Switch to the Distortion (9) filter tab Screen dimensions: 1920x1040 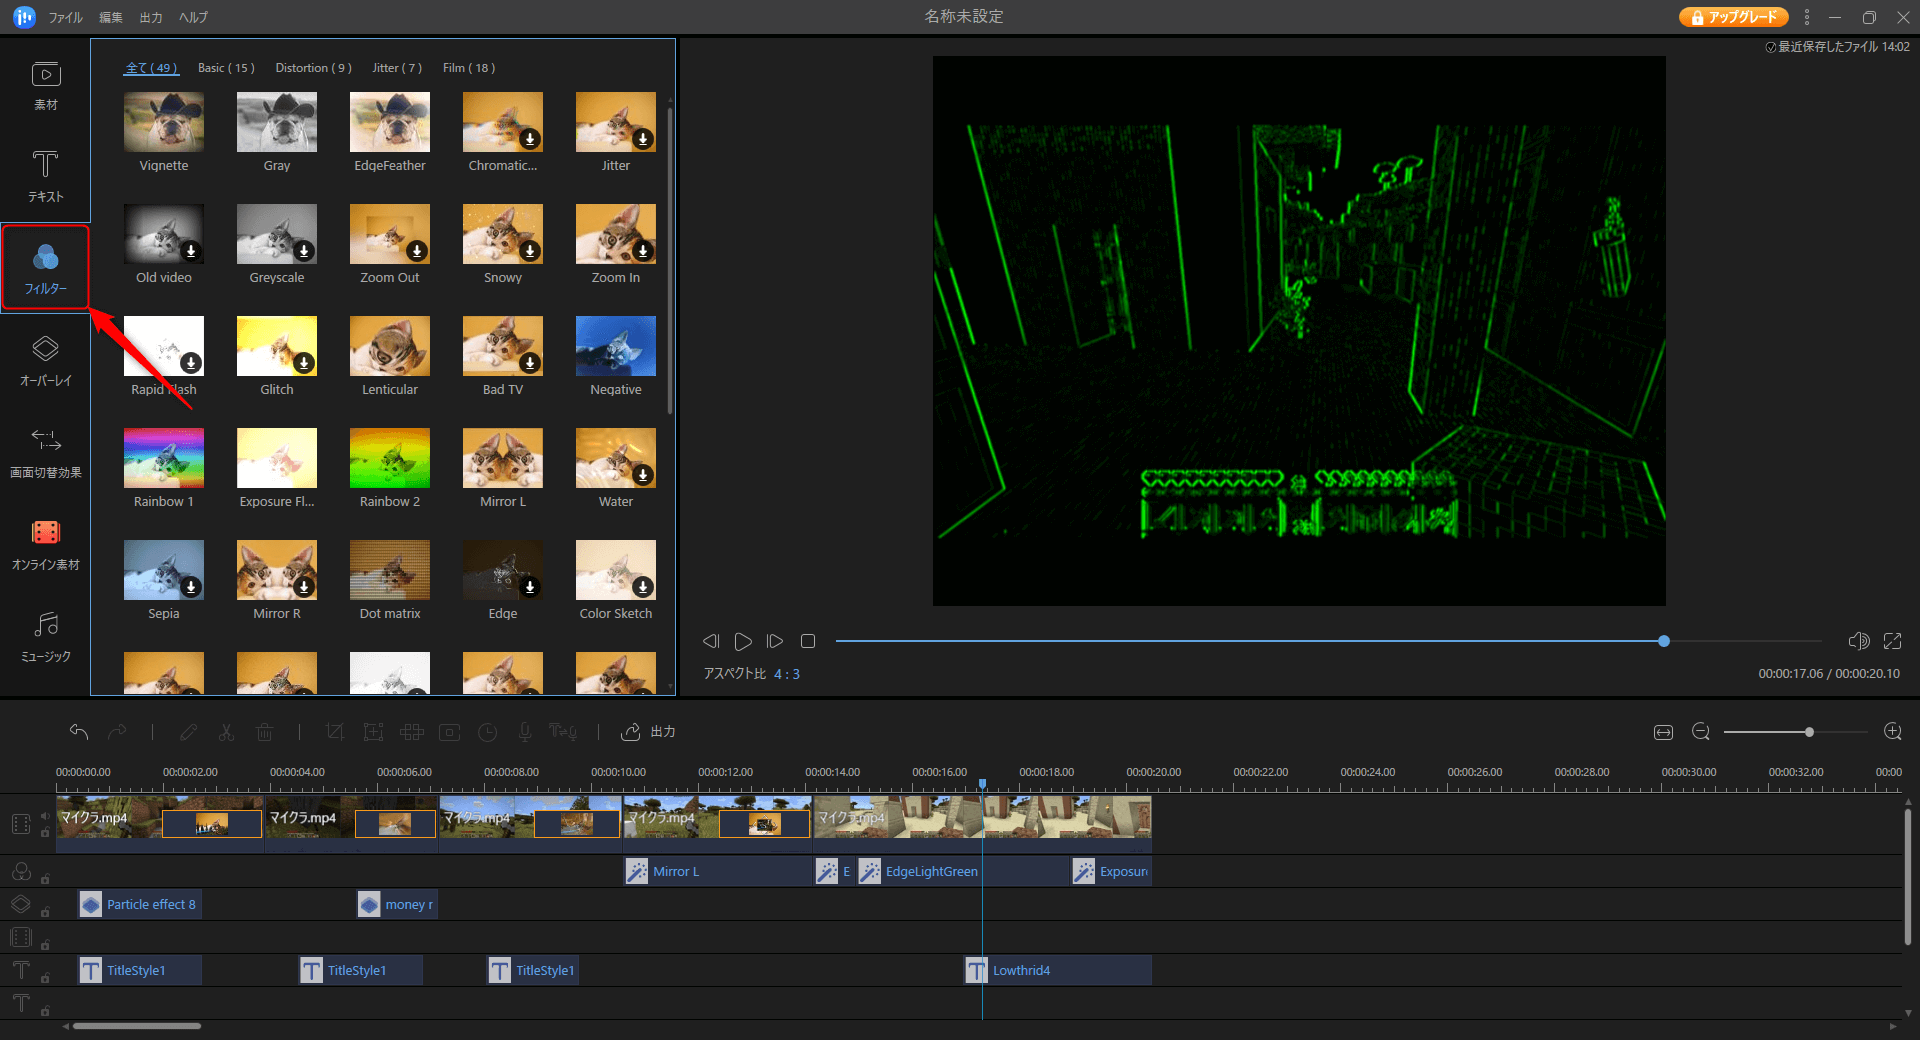coord(313,68)
